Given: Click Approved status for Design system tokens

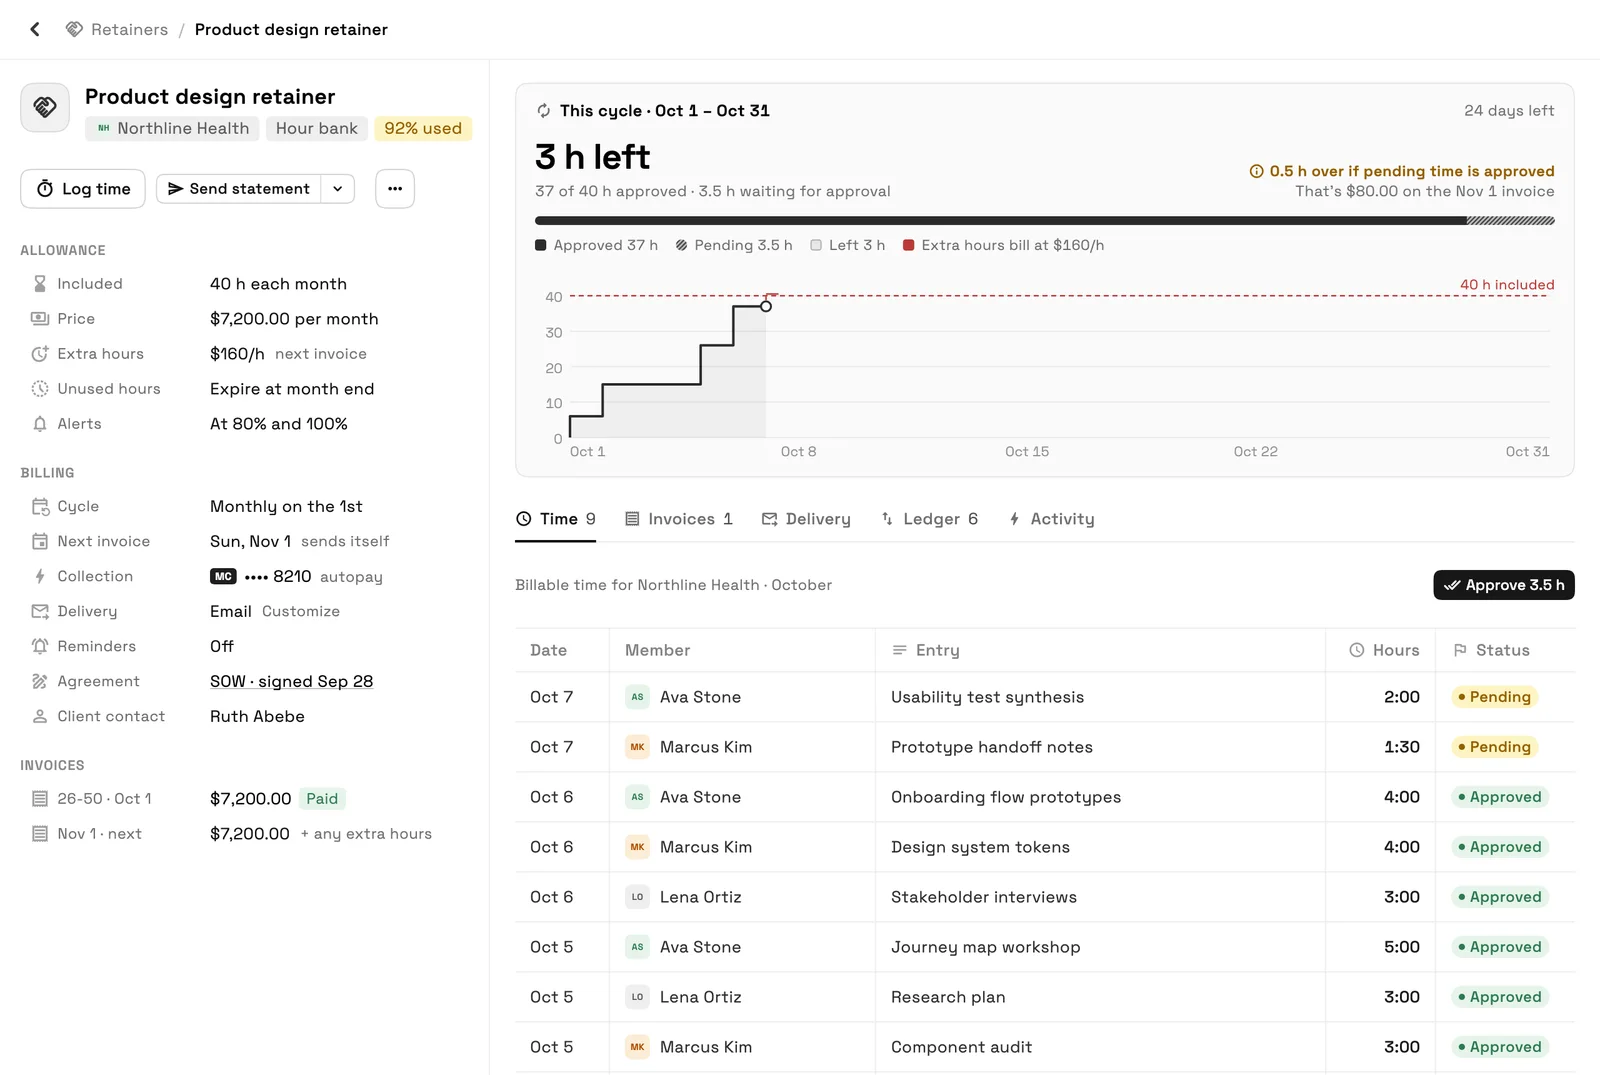Looking at the screenshot, I should click(1499, 847).
